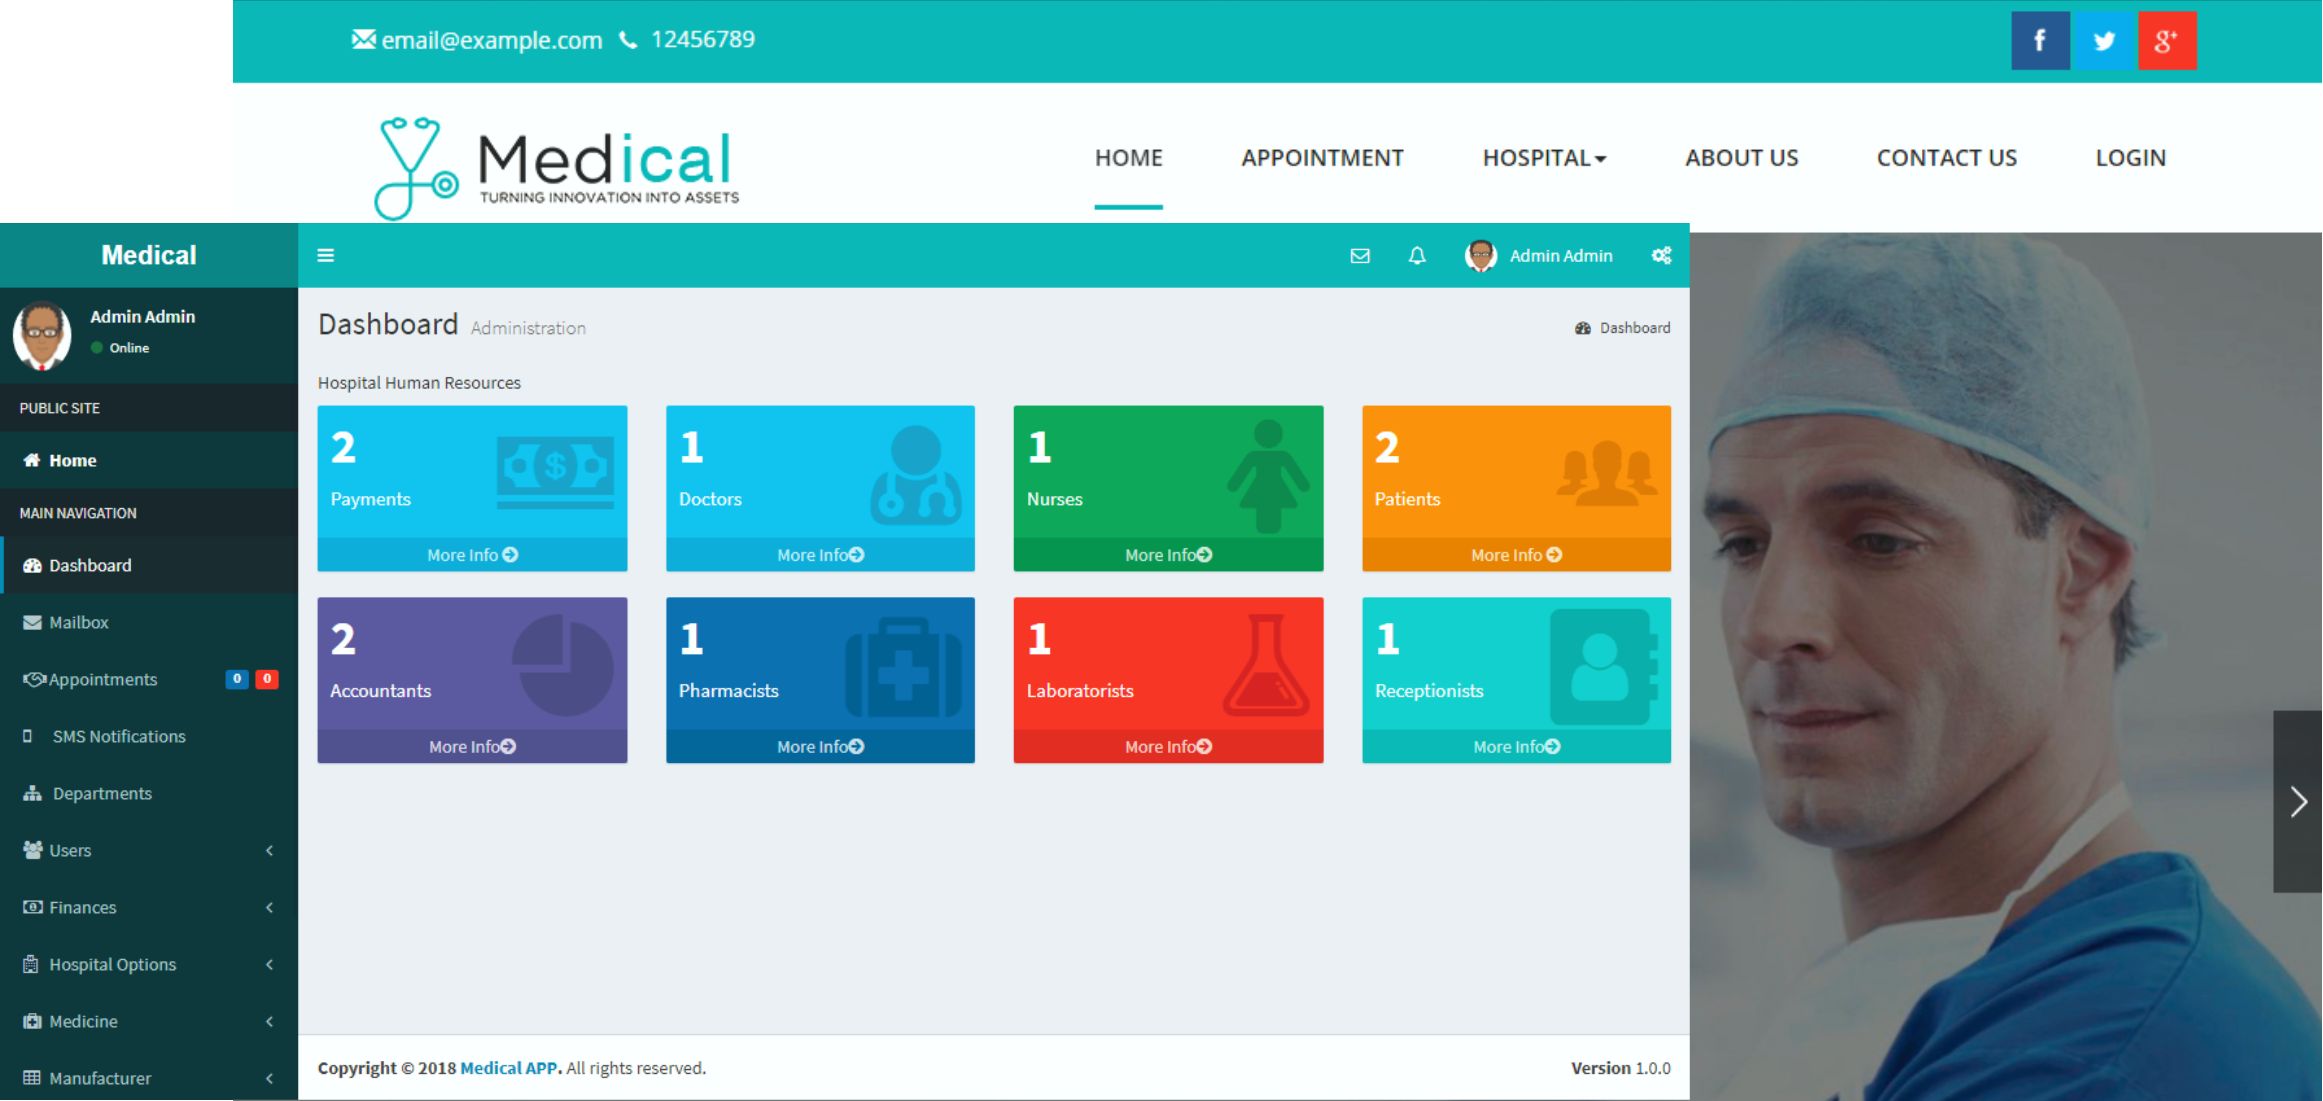Click More Info on Doctors card
The height and width of the screenshot is (1101, 2323).
point(820,555)
